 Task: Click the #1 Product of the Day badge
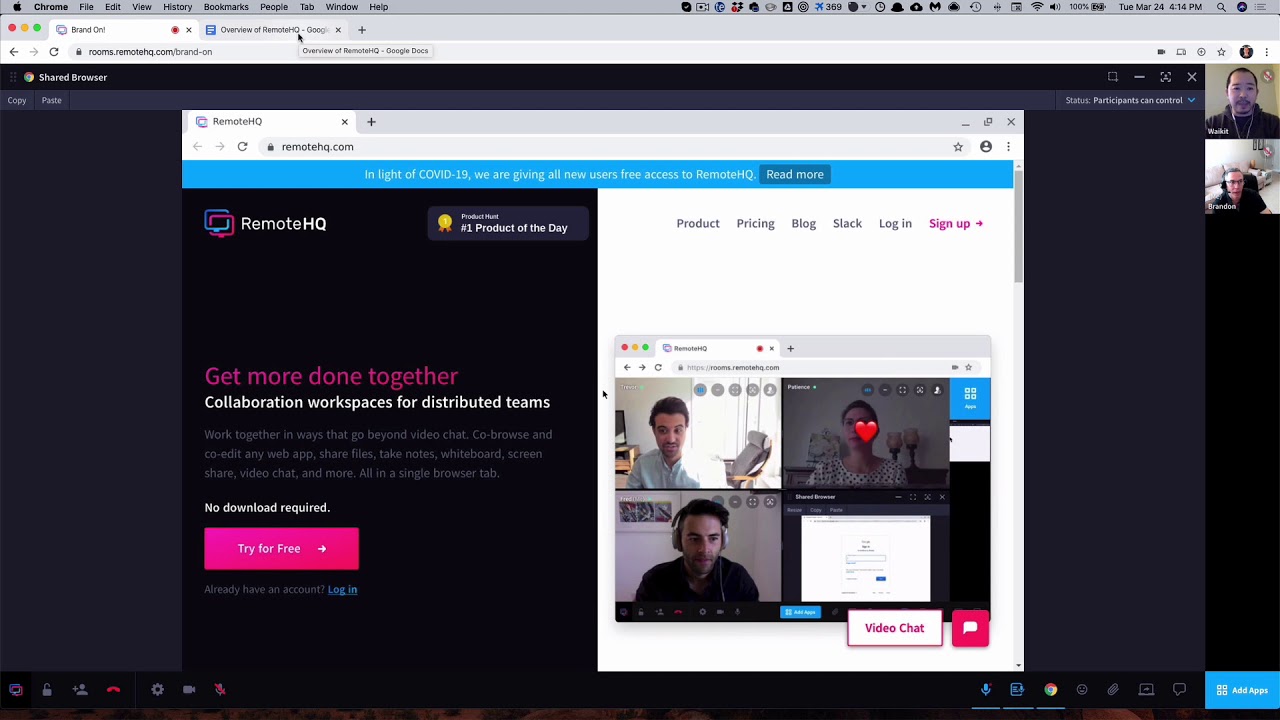[x=508, y=223]
